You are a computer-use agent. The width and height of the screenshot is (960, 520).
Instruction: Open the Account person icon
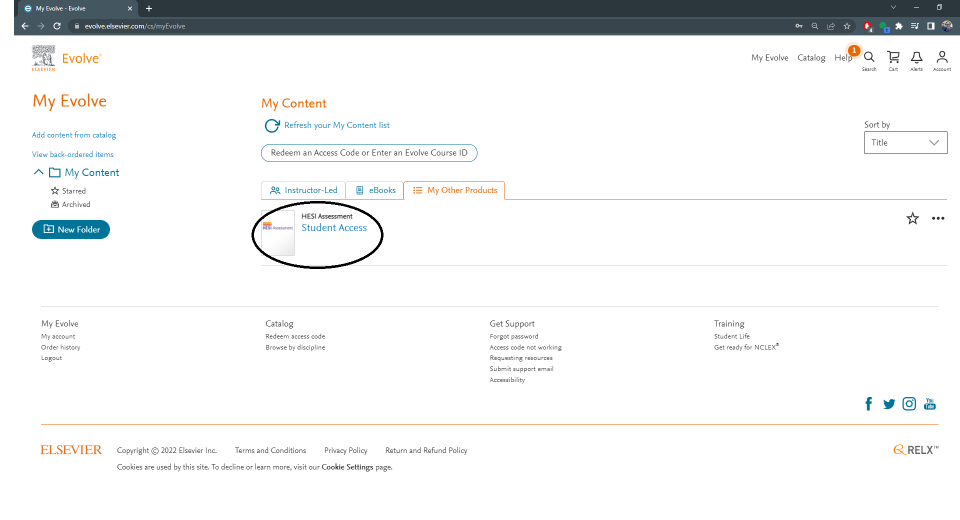(942, 58)
